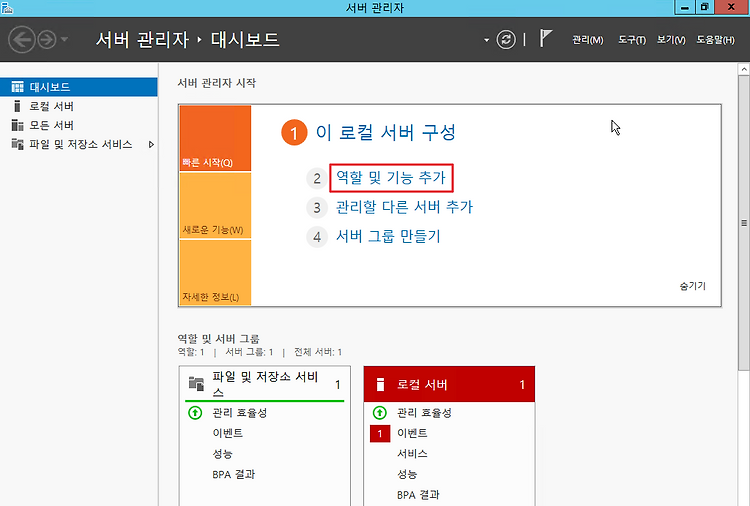Click BPA 결과 in 로컬 서버 tile
The height and width of the screenshot is (506, 750).
click(419, 495)
